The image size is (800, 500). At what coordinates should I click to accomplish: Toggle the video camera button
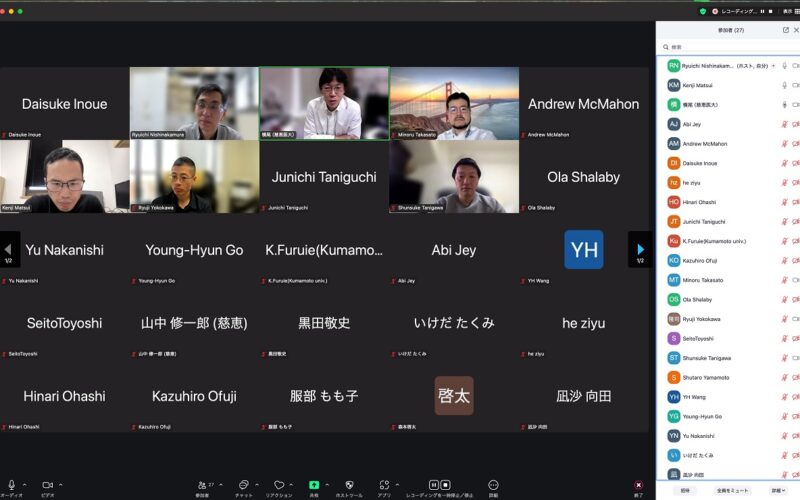pos(47,485)
